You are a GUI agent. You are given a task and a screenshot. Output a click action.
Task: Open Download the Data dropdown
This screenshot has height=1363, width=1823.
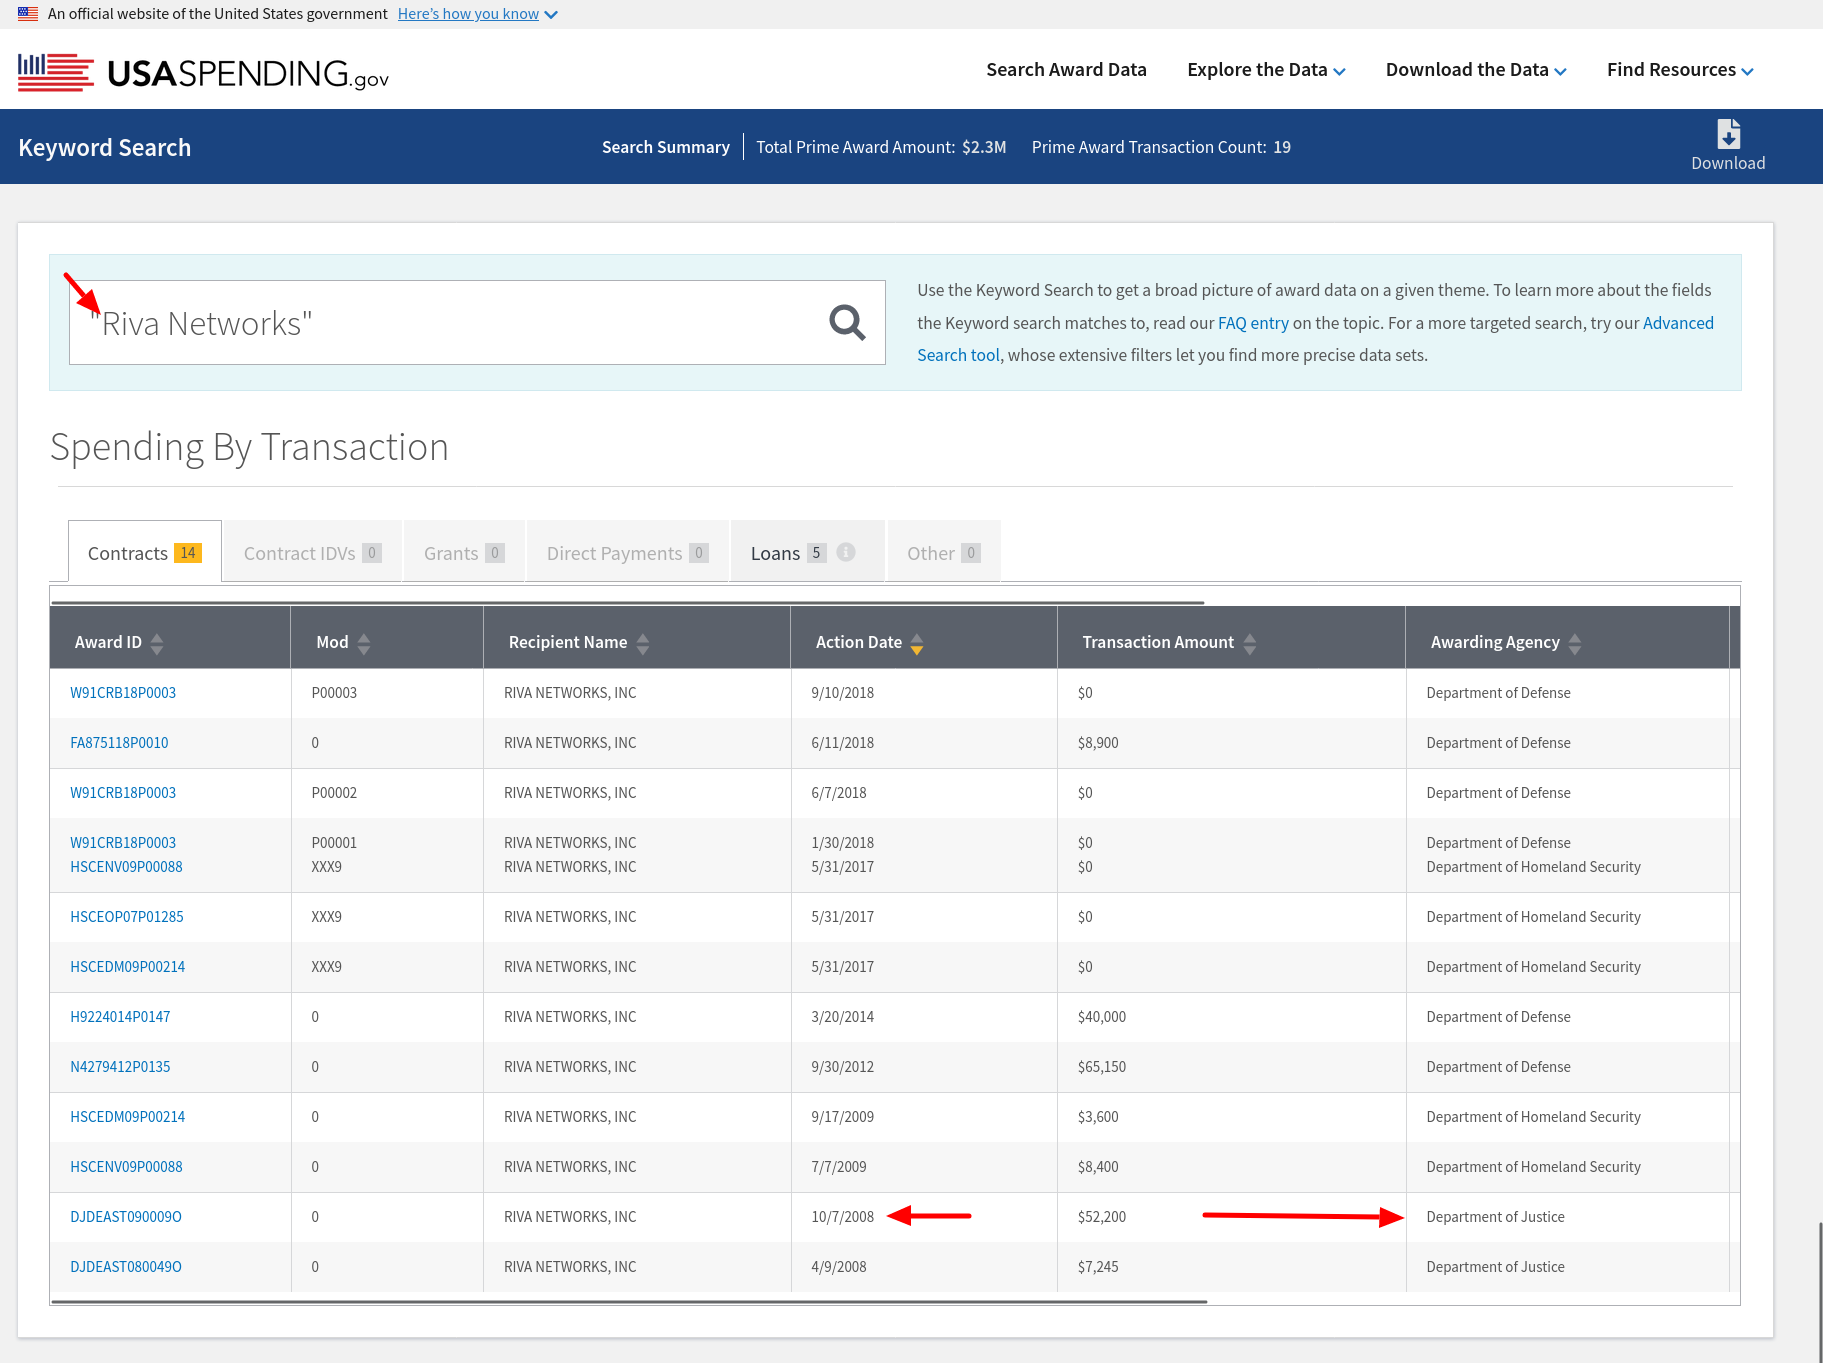1476,70
